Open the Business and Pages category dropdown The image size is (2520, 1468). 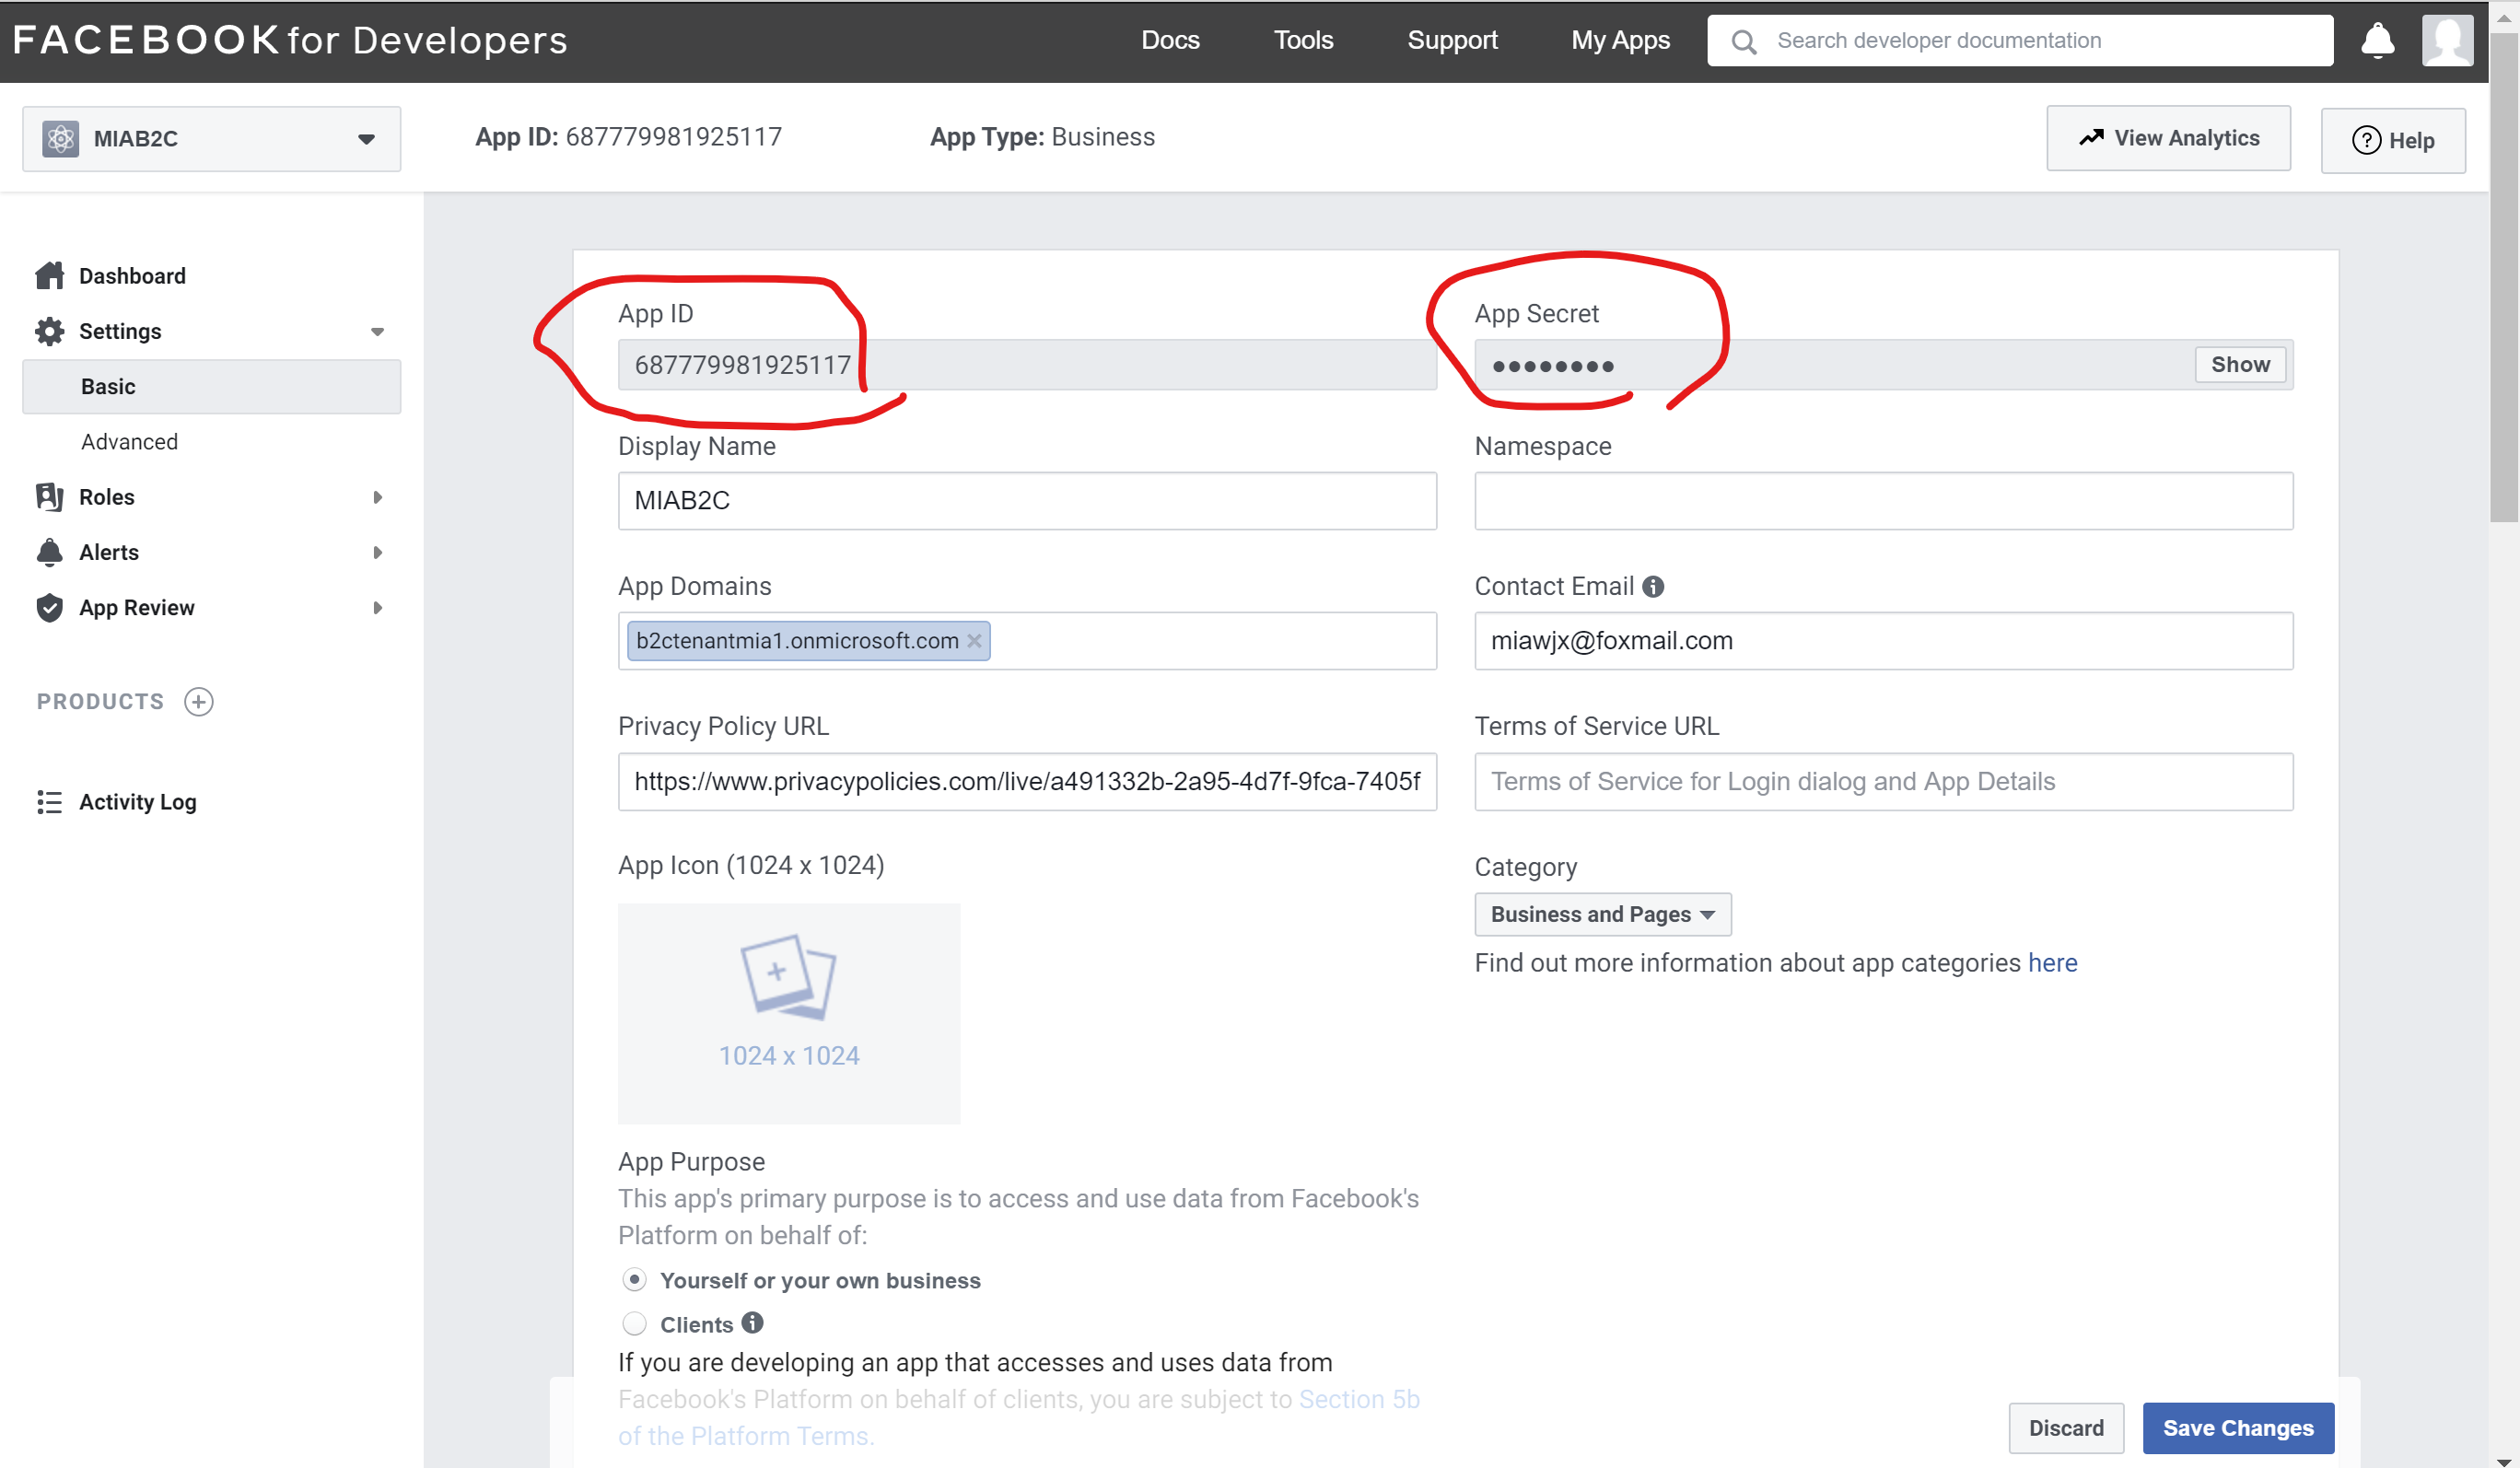1602,914
